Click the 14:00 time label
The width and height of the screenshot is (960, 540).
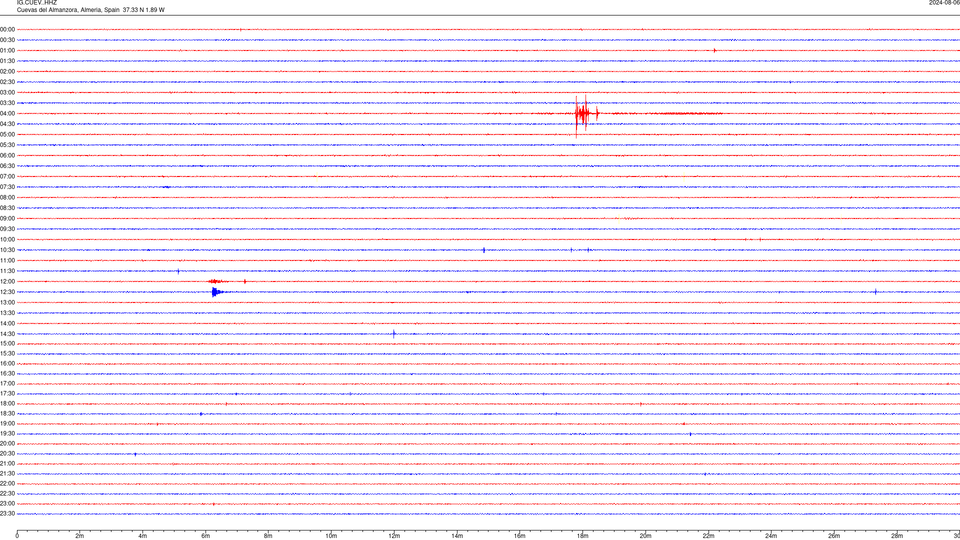point(7,323)
